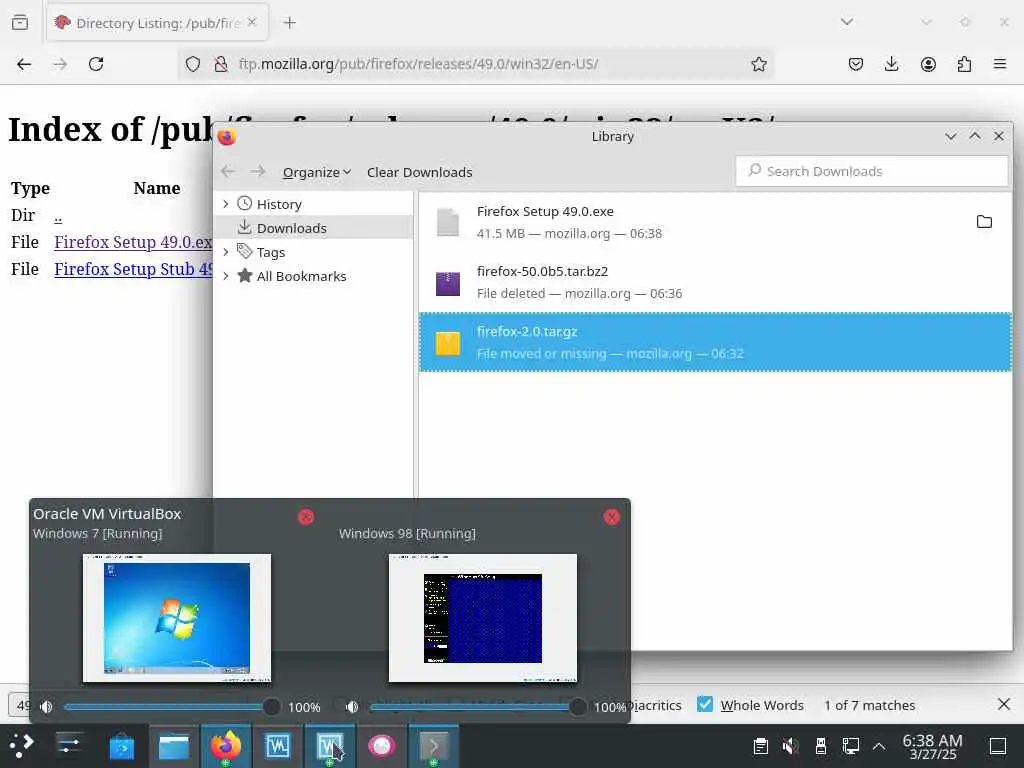This screenshot has width=1024, height=768.
Task: Select the firefox-50.0b5.tar.bz2 download entry
Action: [715, 282]
